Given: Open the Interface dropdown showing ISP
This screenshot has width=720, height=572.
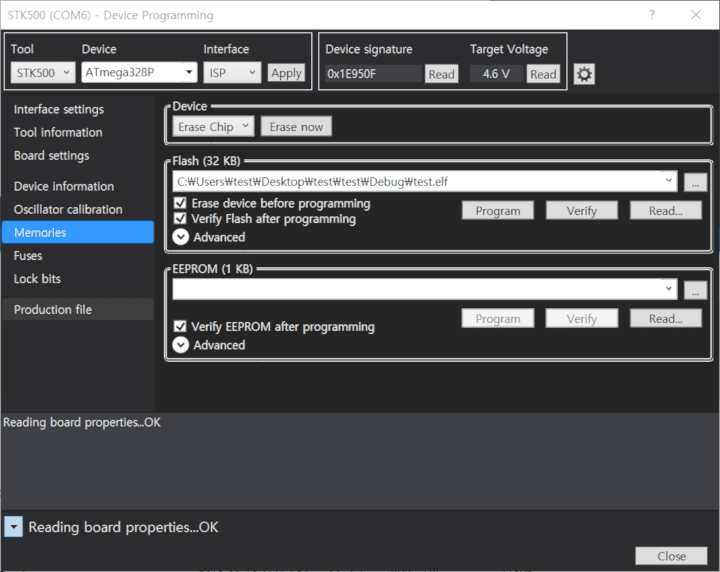Looking at the screenshot, I should (x=232, y=73).
